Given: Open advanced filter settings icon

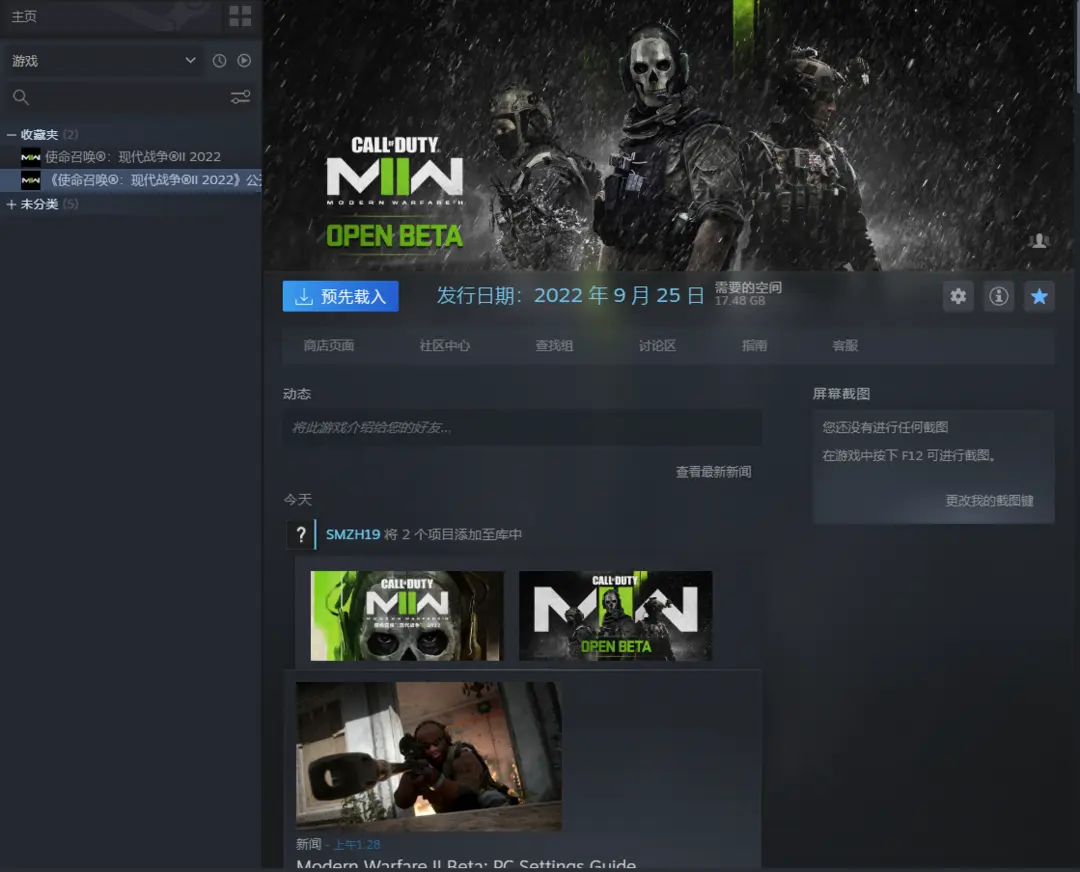Looking at the screenshot, I should pos(240,97).
